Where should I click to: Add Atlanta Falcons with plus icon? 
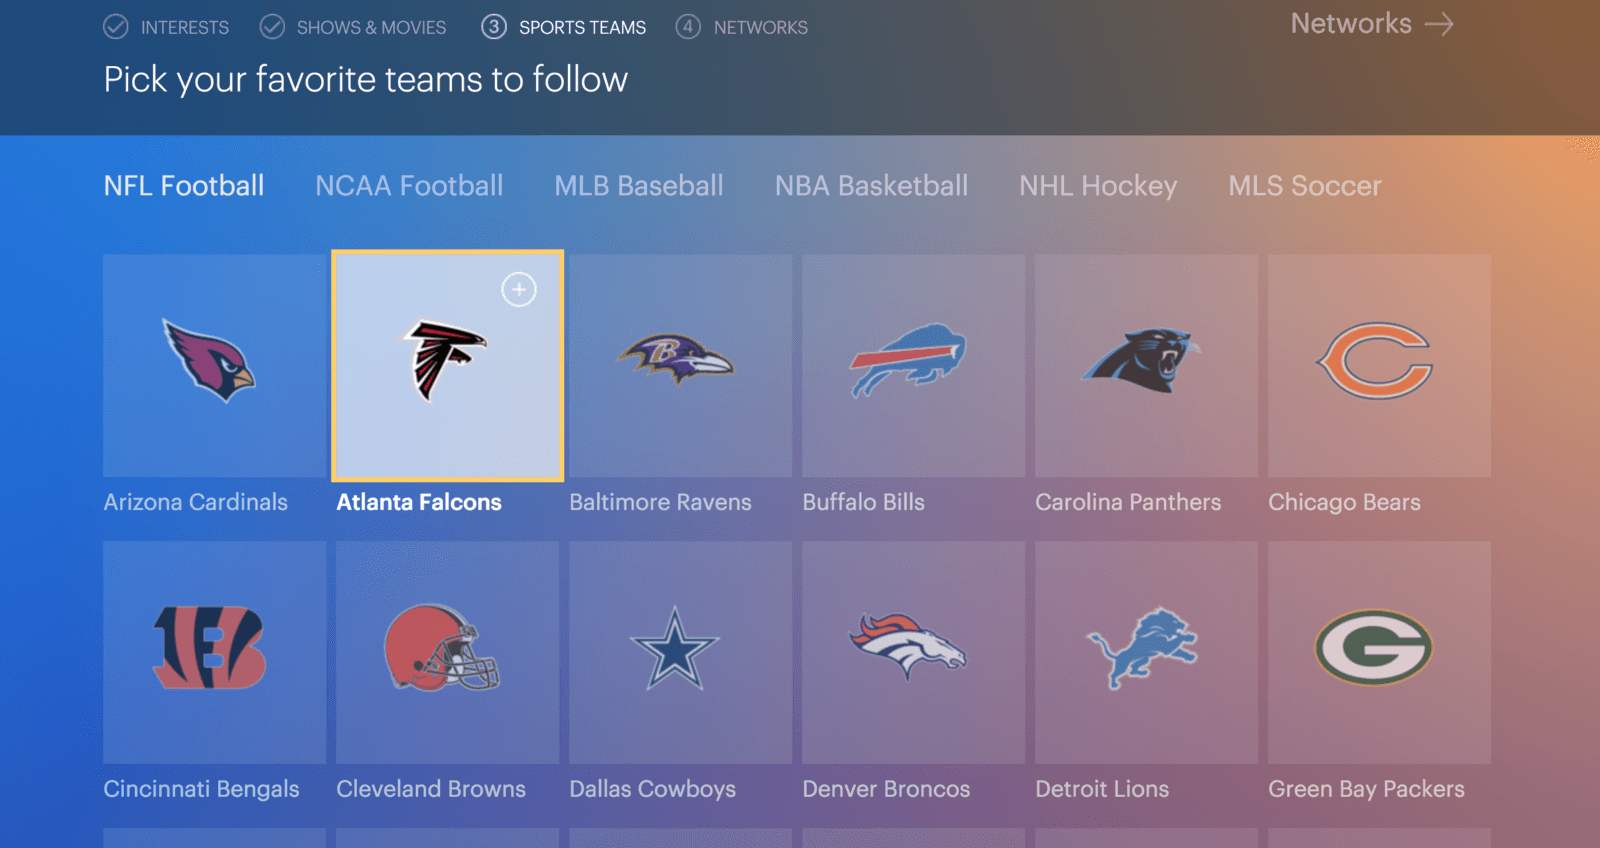pos(518,290)
